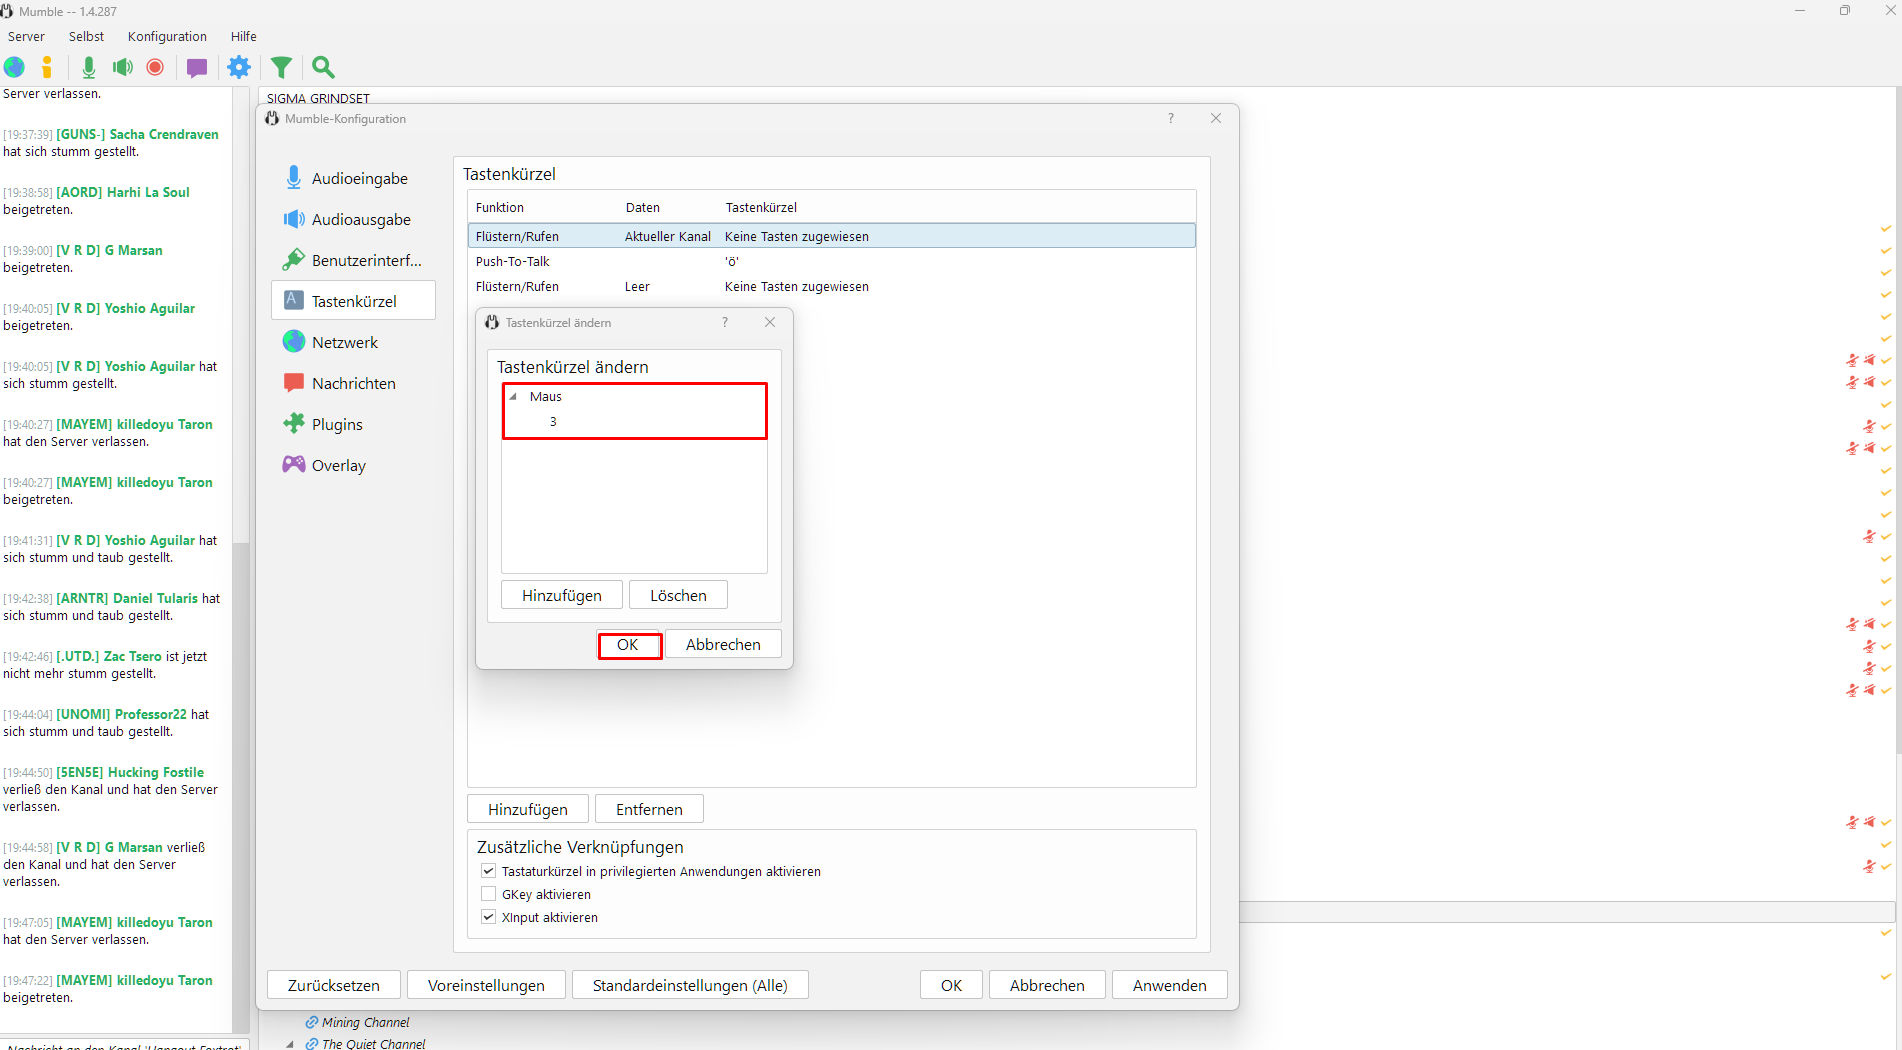The width and height of the screenshot is (1902, 1050).
Task: Click Abbrechen in Mumble-Konfiguration footer
Action: [x=1047, y=985]
